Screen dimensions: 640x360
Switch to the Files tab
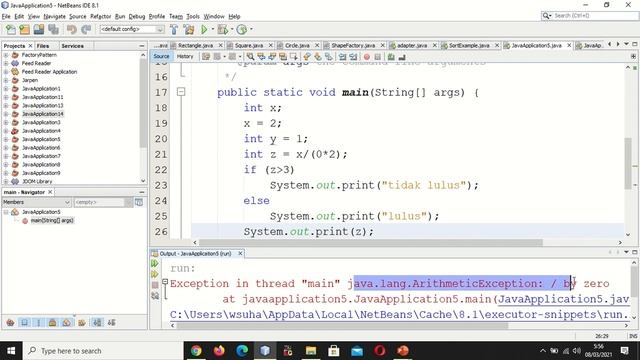42,46
